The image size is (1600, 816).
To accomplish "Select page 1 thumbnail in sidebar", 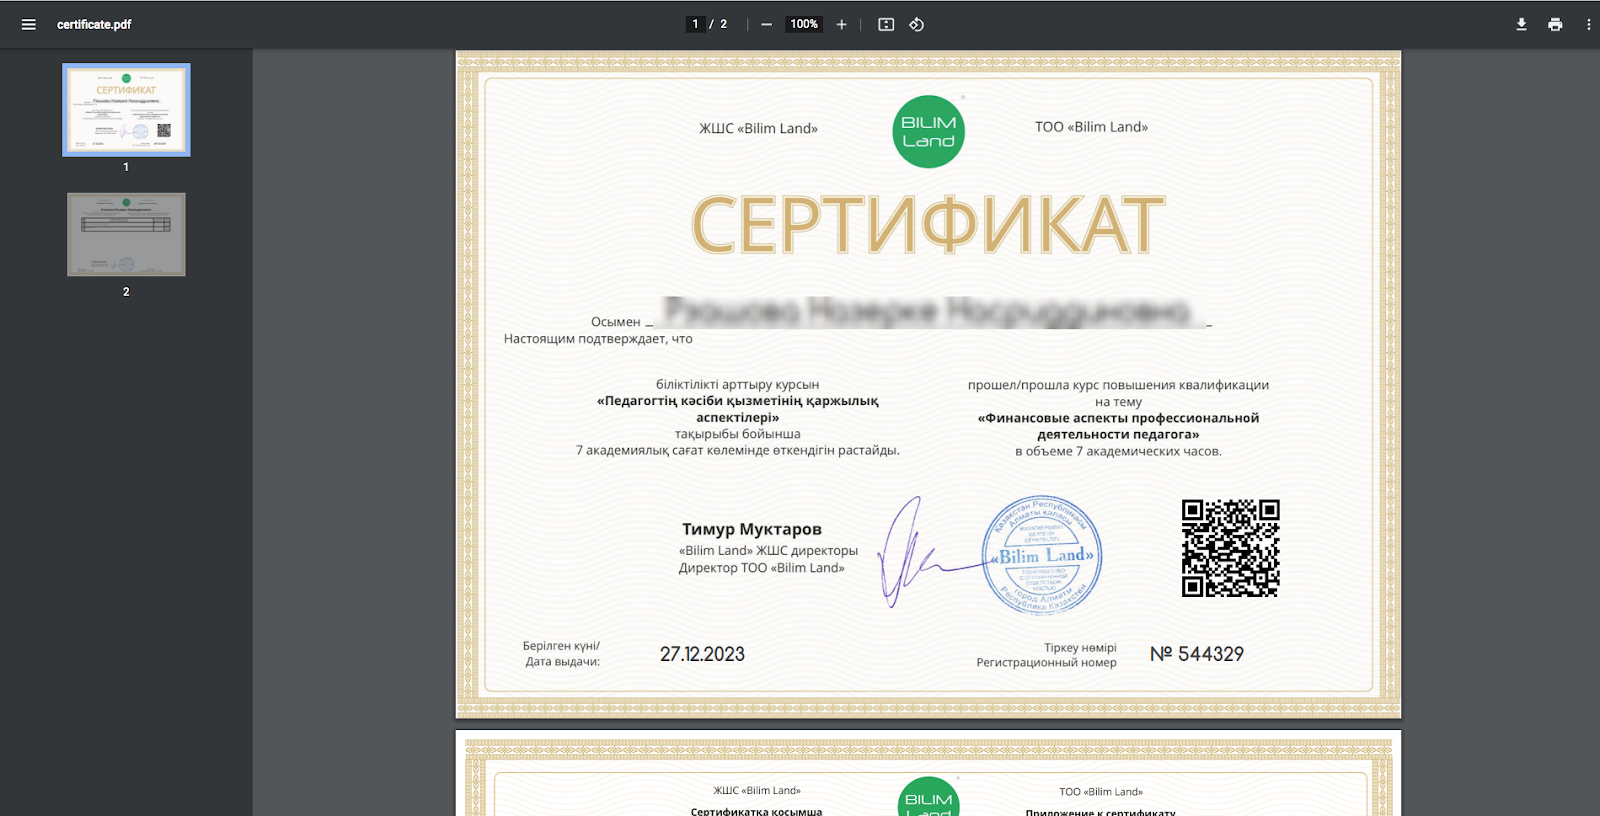I will click(x=126, y=110).
